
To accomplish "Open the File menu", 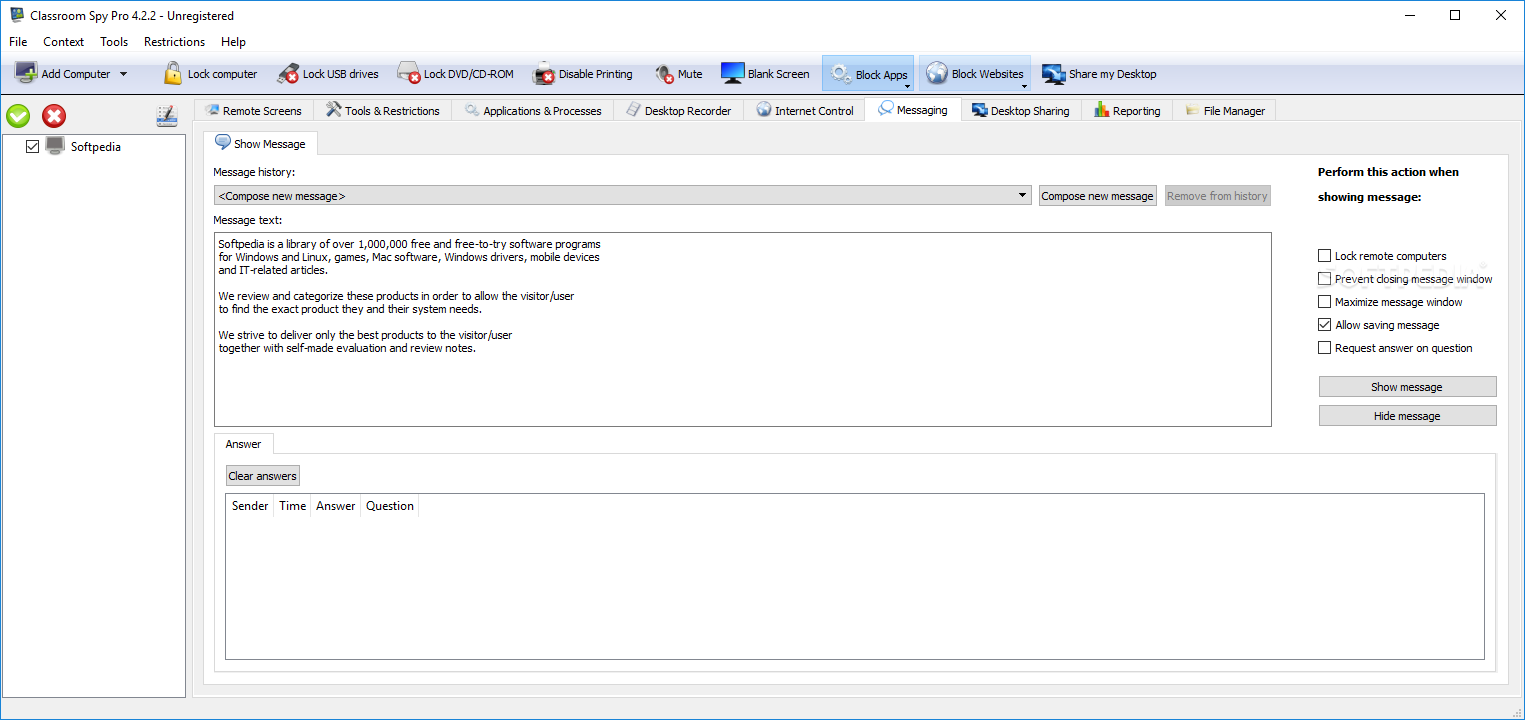I will tap(18, 42).
